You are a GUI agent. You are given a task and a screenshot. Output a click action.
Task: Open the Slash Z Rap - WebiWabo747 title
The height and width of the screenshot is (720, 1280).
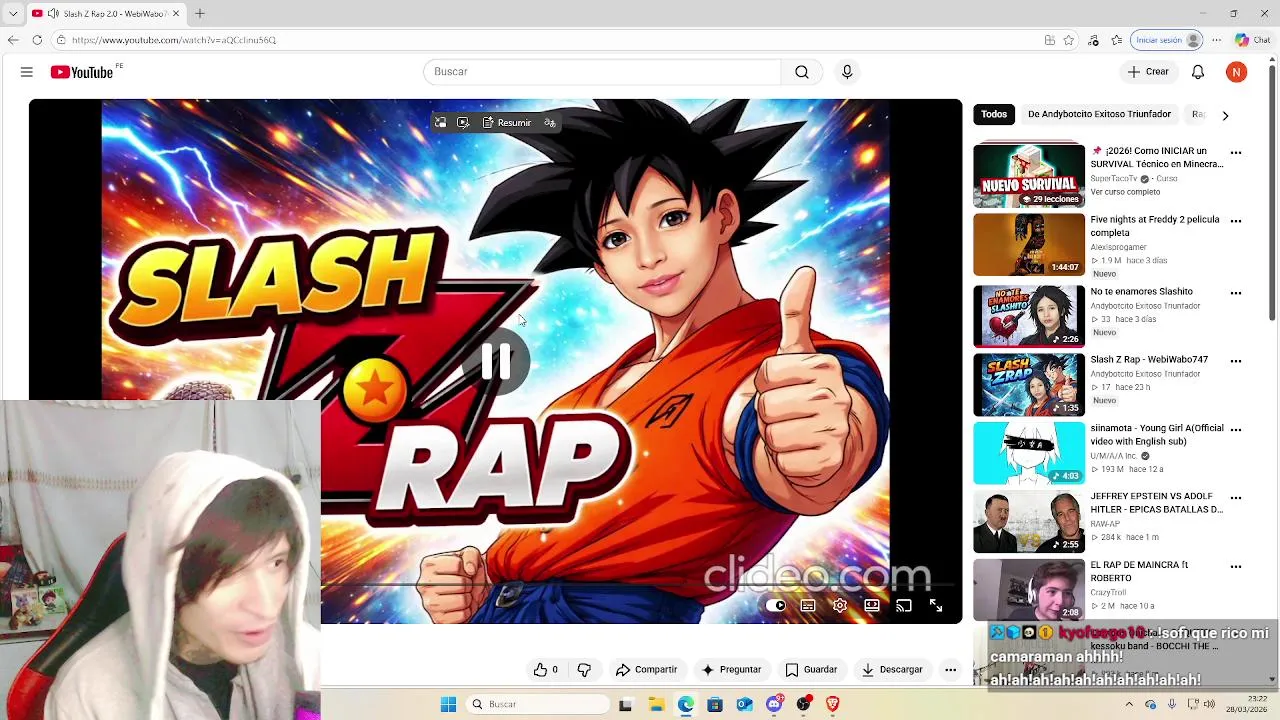(1149, 359)
